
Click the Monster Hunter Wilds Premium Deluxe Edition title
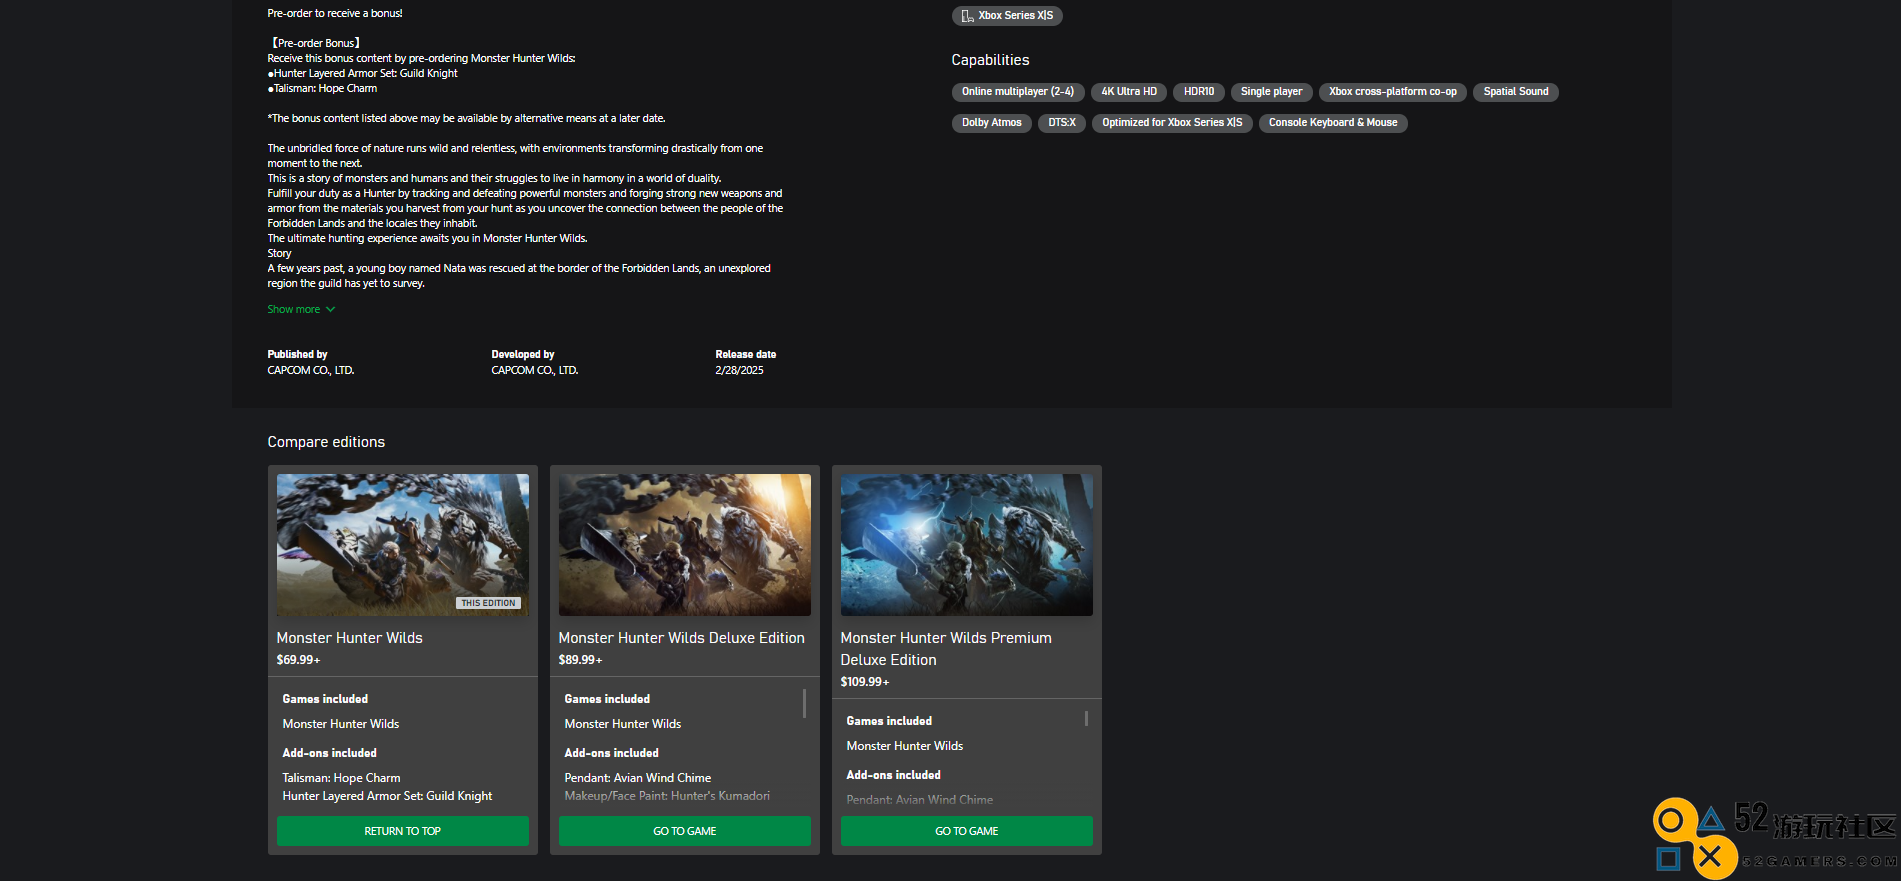[x=946, y=649]
